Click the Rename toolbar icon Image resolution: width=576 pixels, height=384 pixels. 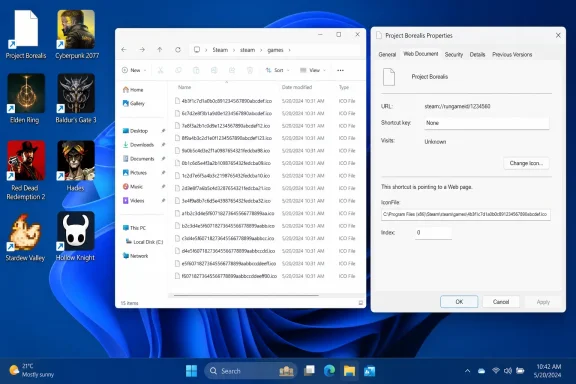click(x=214, y=70)
